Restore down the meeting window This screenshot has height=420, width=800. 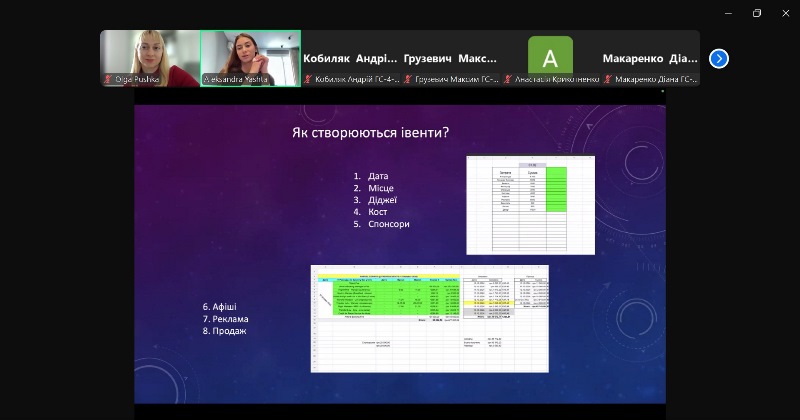coord(757,13)
